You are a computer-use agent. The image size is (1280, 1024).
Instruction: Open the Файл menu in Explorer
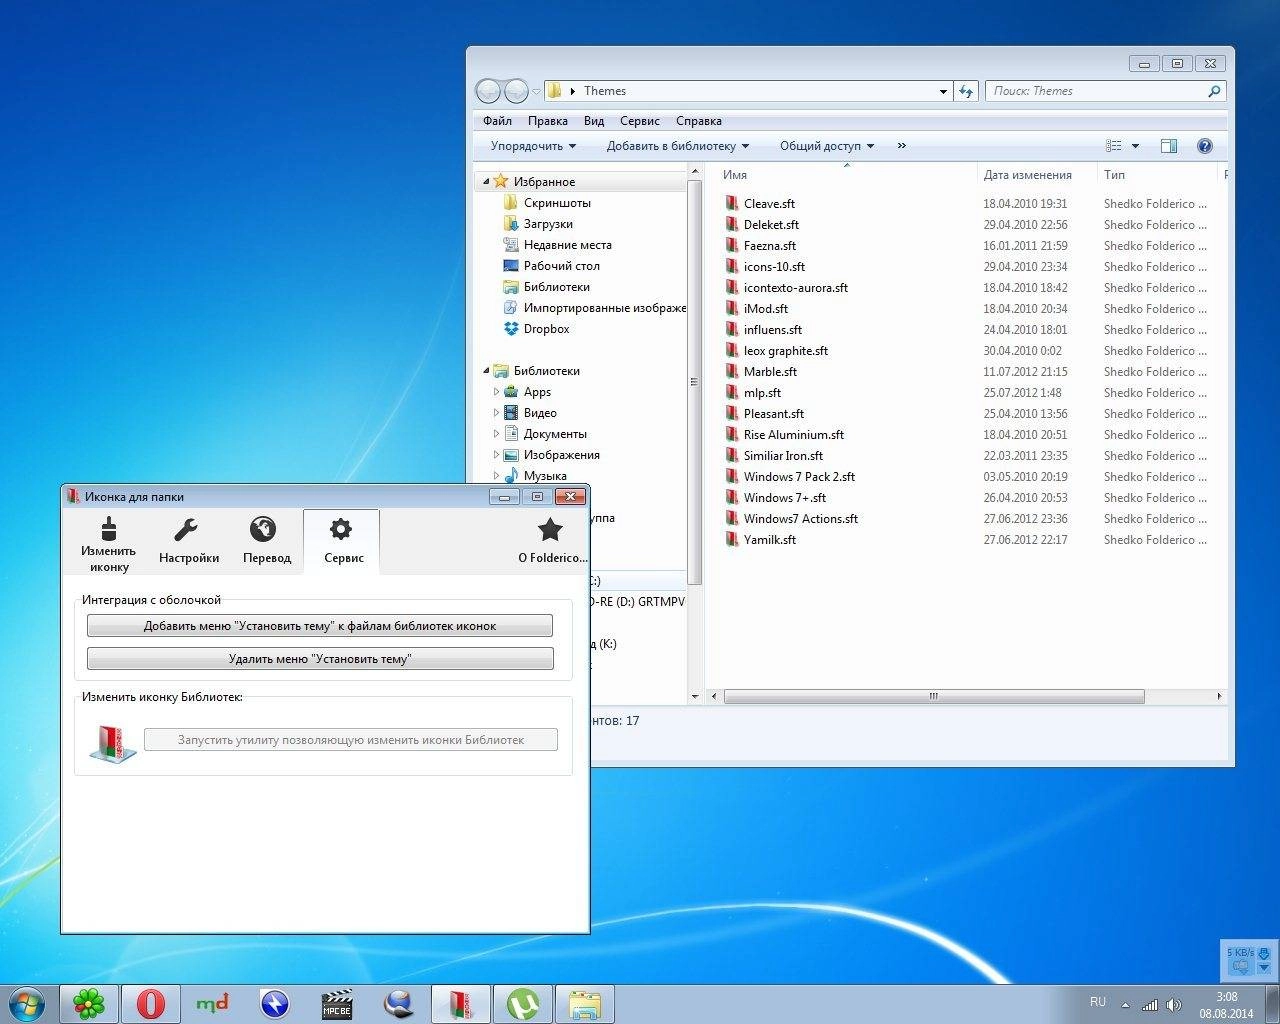[497, 121]
